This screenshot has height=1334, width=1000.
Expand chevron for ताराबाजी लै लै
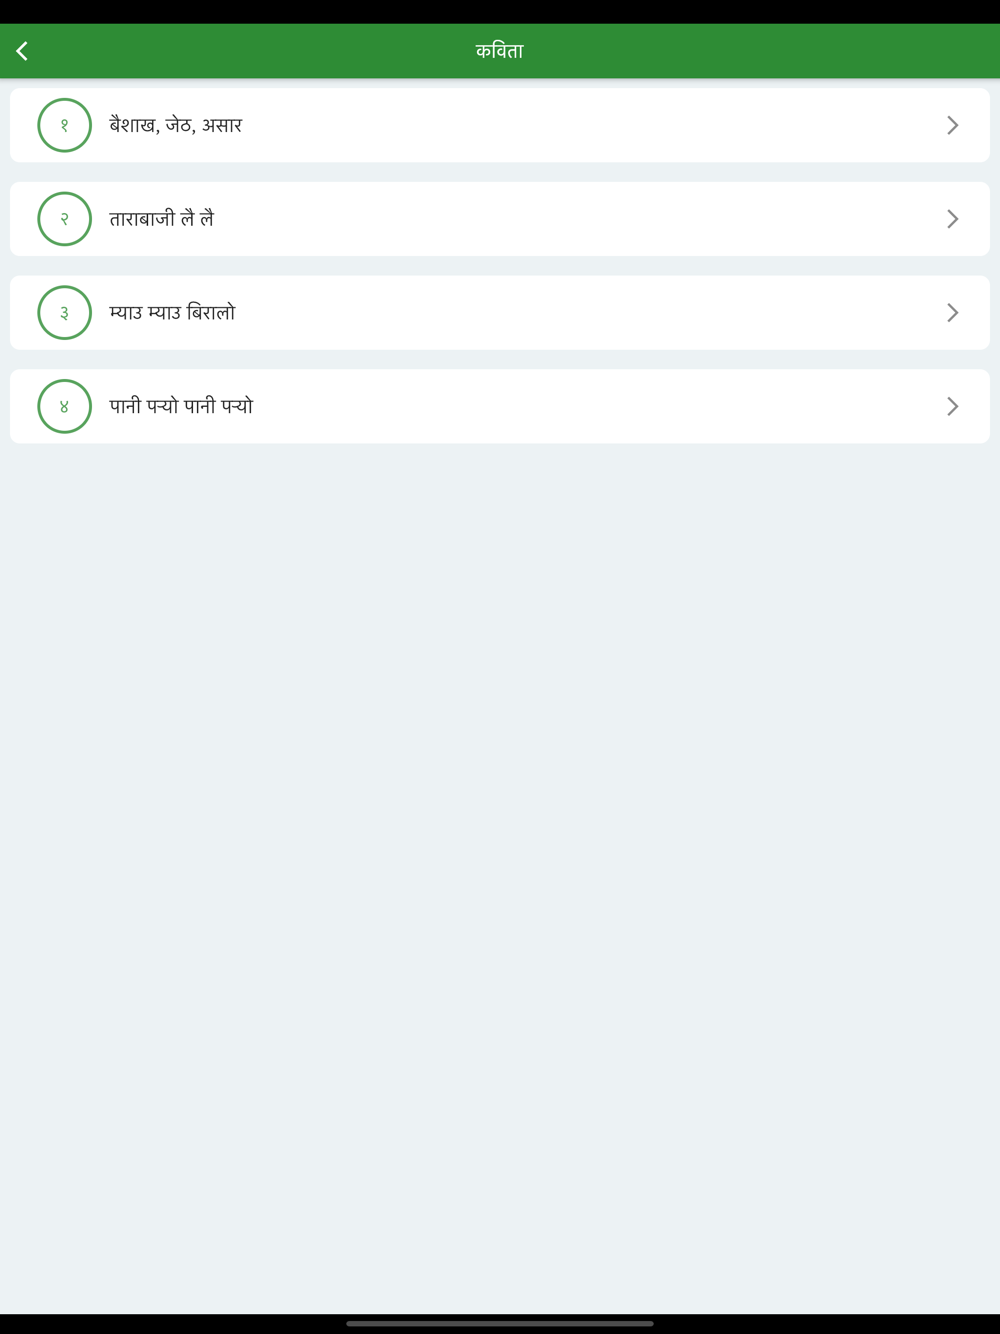[x=952, y=219]
